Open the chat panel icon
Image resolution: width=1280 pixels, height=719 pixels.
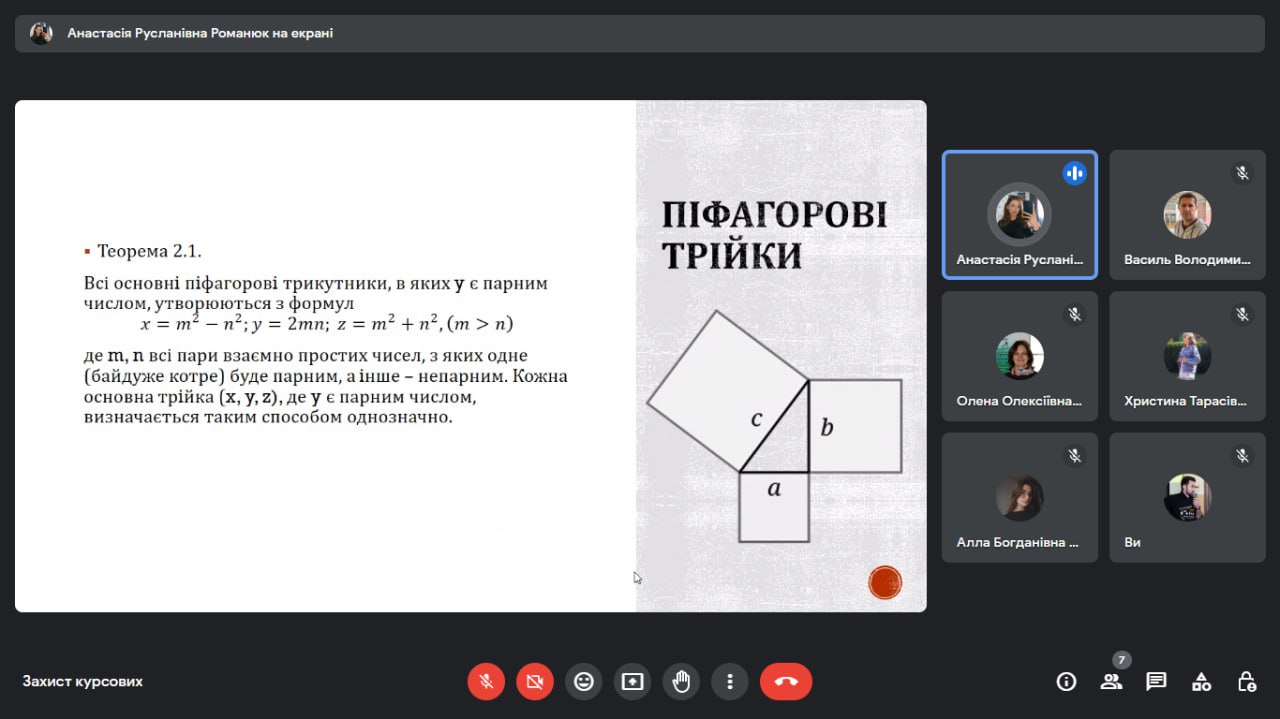(1156, 682)
